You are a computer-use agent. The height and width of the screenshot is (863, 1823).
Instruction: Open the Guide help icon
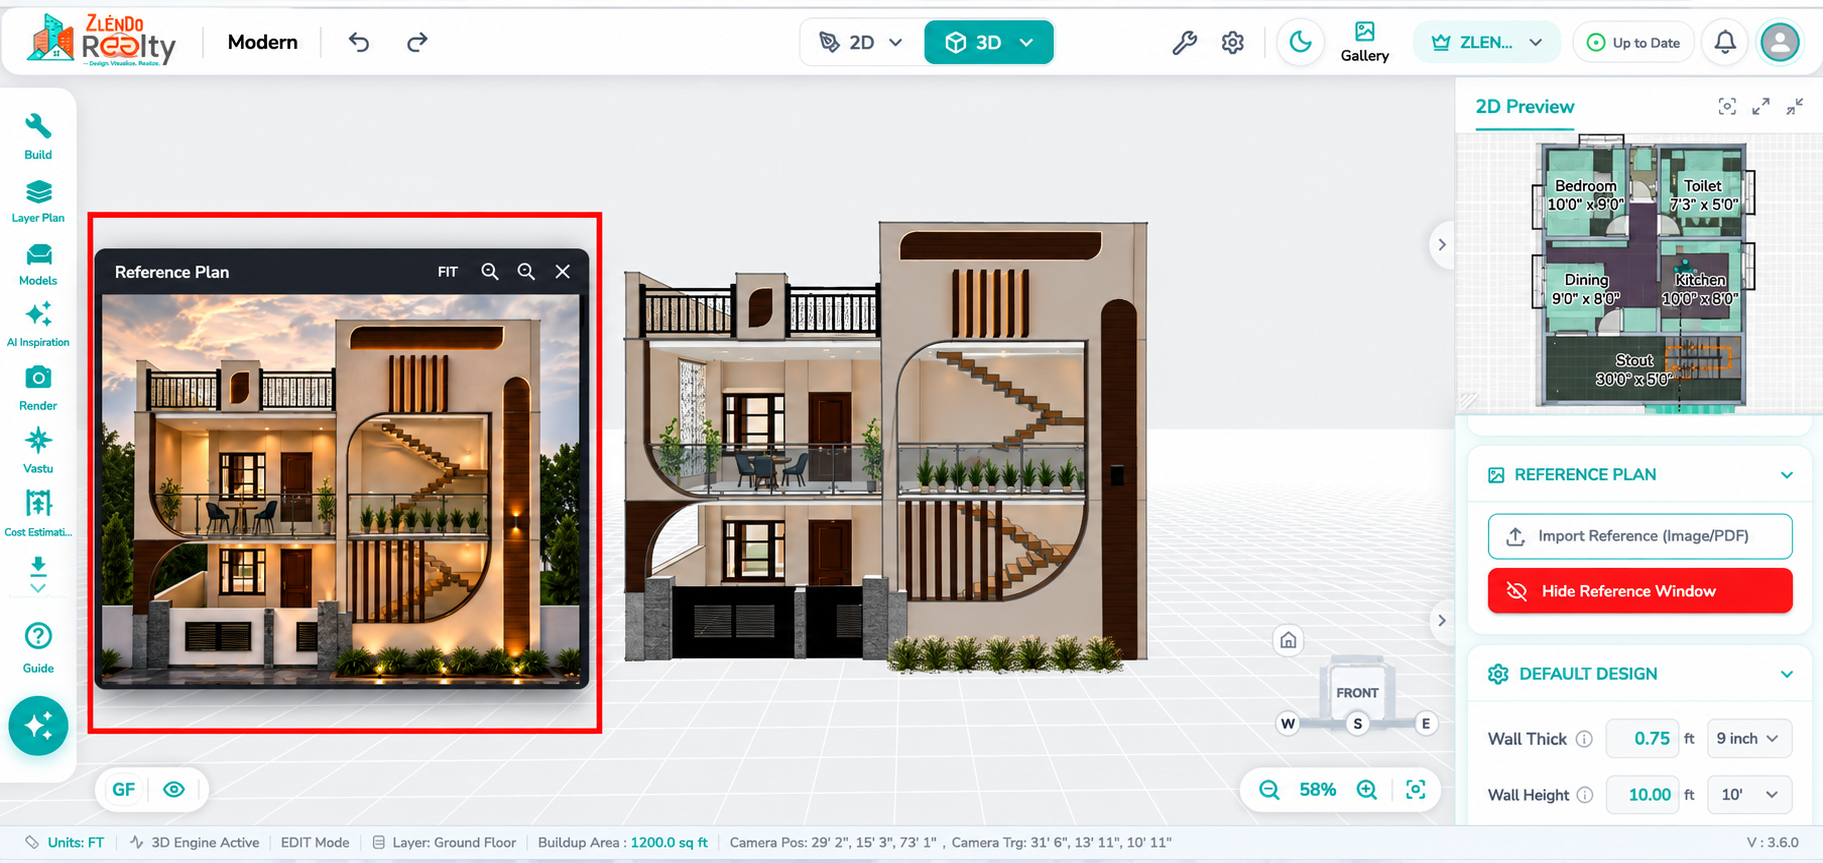point(38,647)
